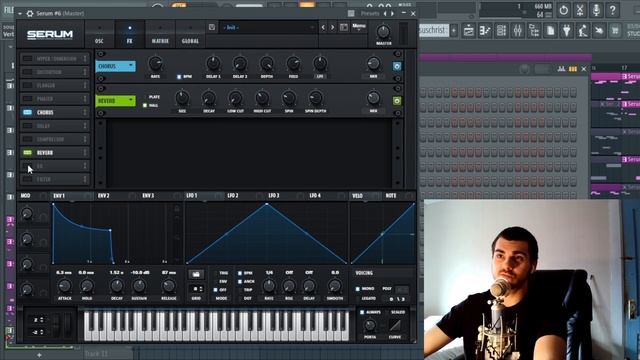
Task: Open FL Studio playlist view icon
Action: click(x=469, y=31)
